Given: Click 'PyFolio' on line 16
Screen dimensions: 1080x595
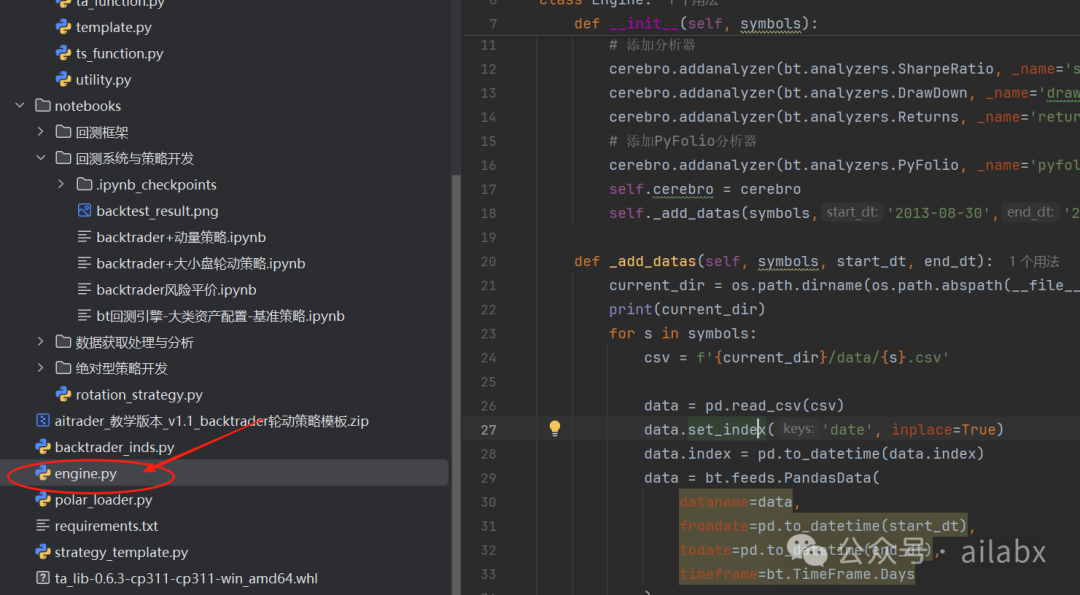Looking at the screenshot, I should (928, 165).
